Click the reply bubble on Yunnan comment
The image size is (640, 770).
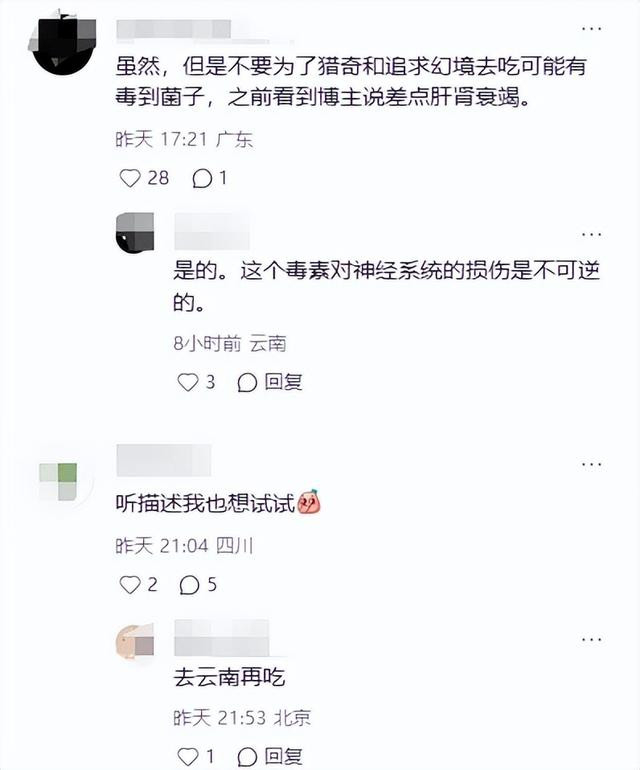pyautogui.click(x=247, y=383)
